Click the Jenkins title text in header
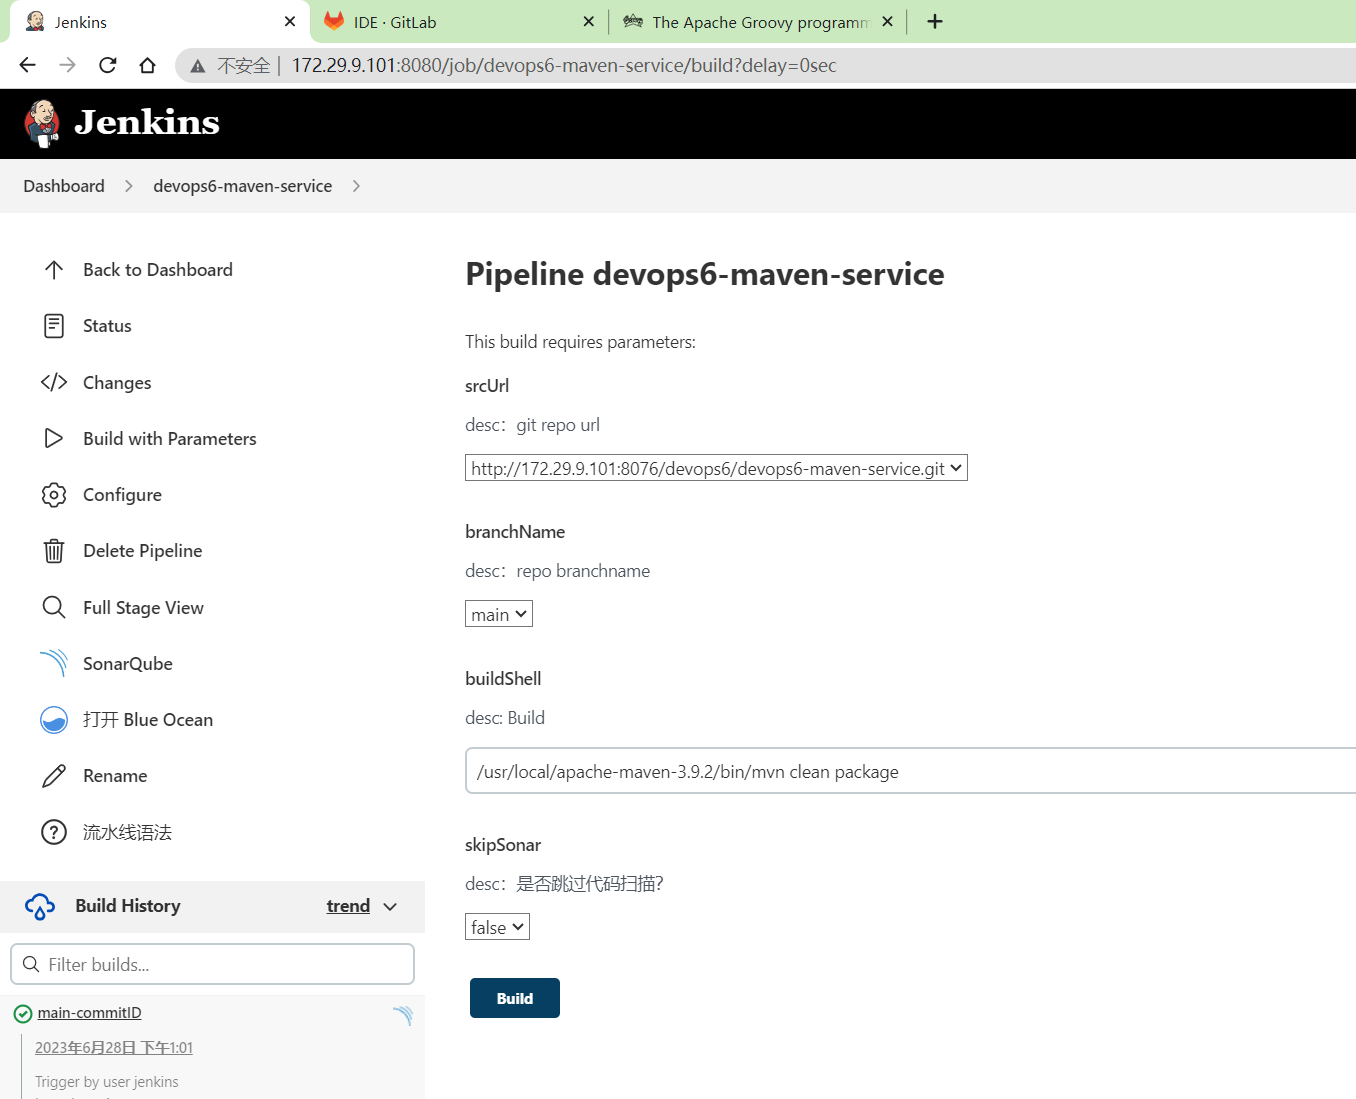This screenshot has width=1356, height=1099. (147, 122)
